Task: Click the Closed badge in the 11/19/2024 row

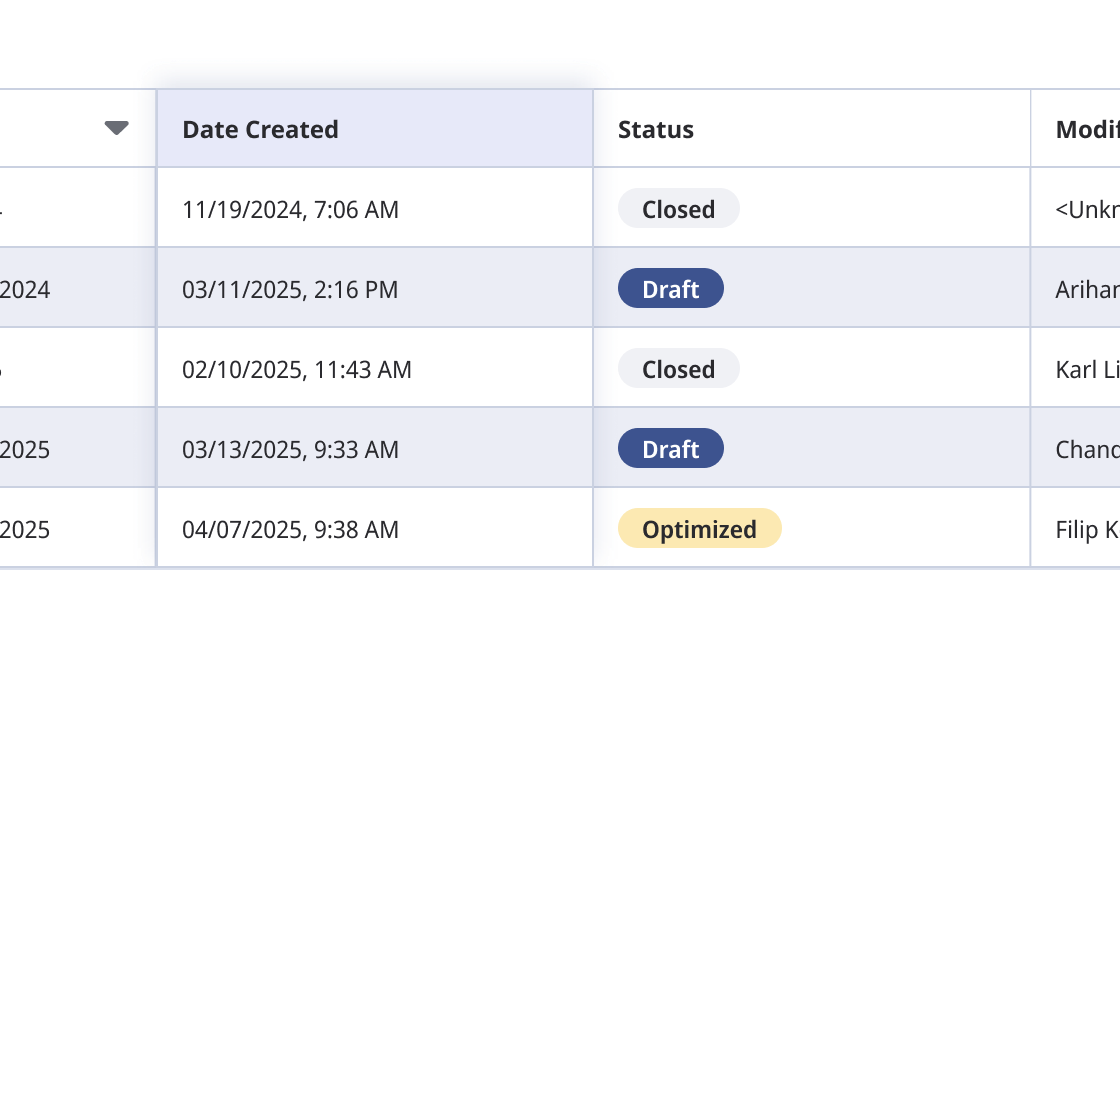Action: 679,209
